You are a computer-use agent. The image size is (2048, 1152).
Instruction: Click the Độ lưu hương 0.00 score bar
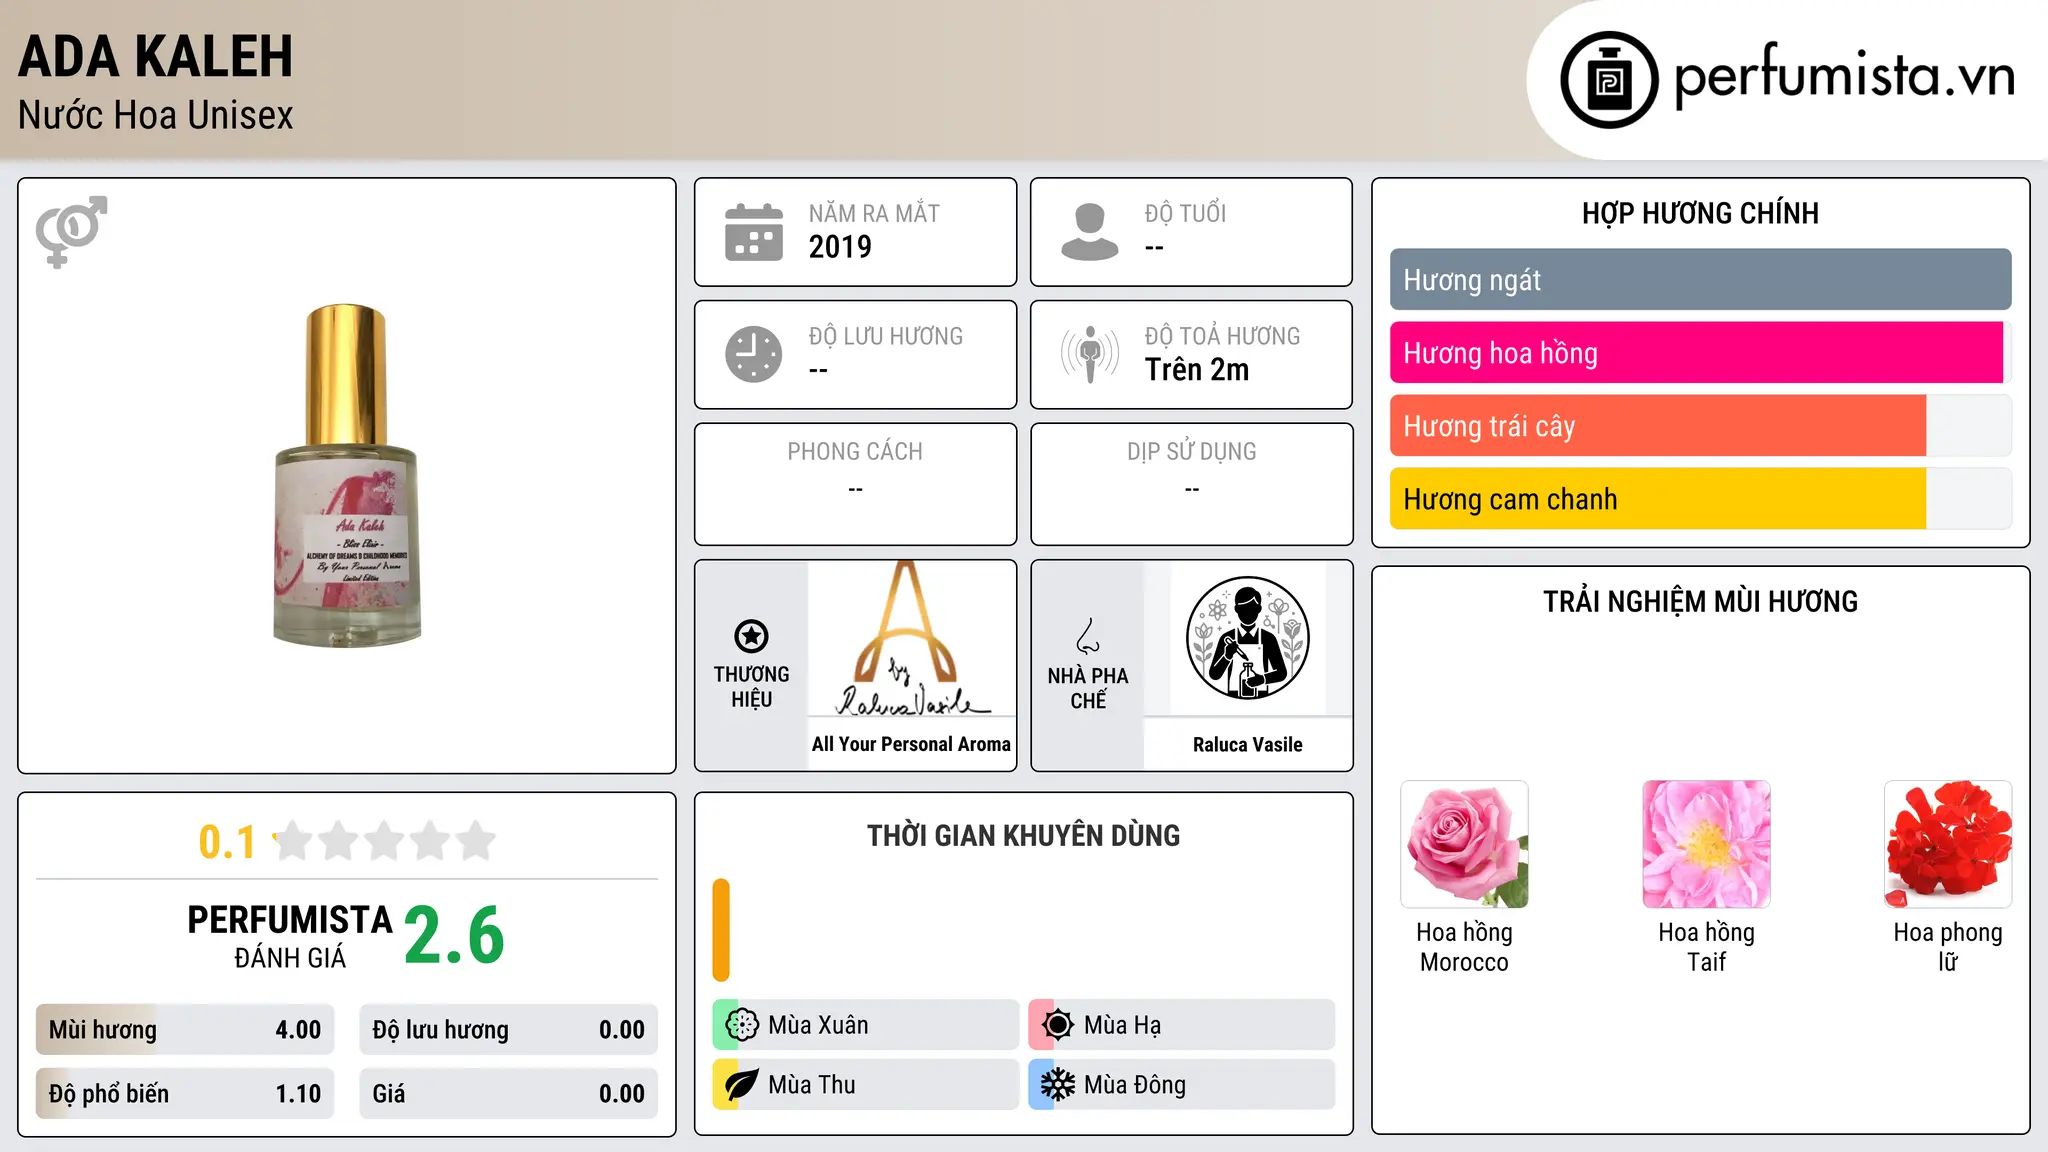(508, 1030)
